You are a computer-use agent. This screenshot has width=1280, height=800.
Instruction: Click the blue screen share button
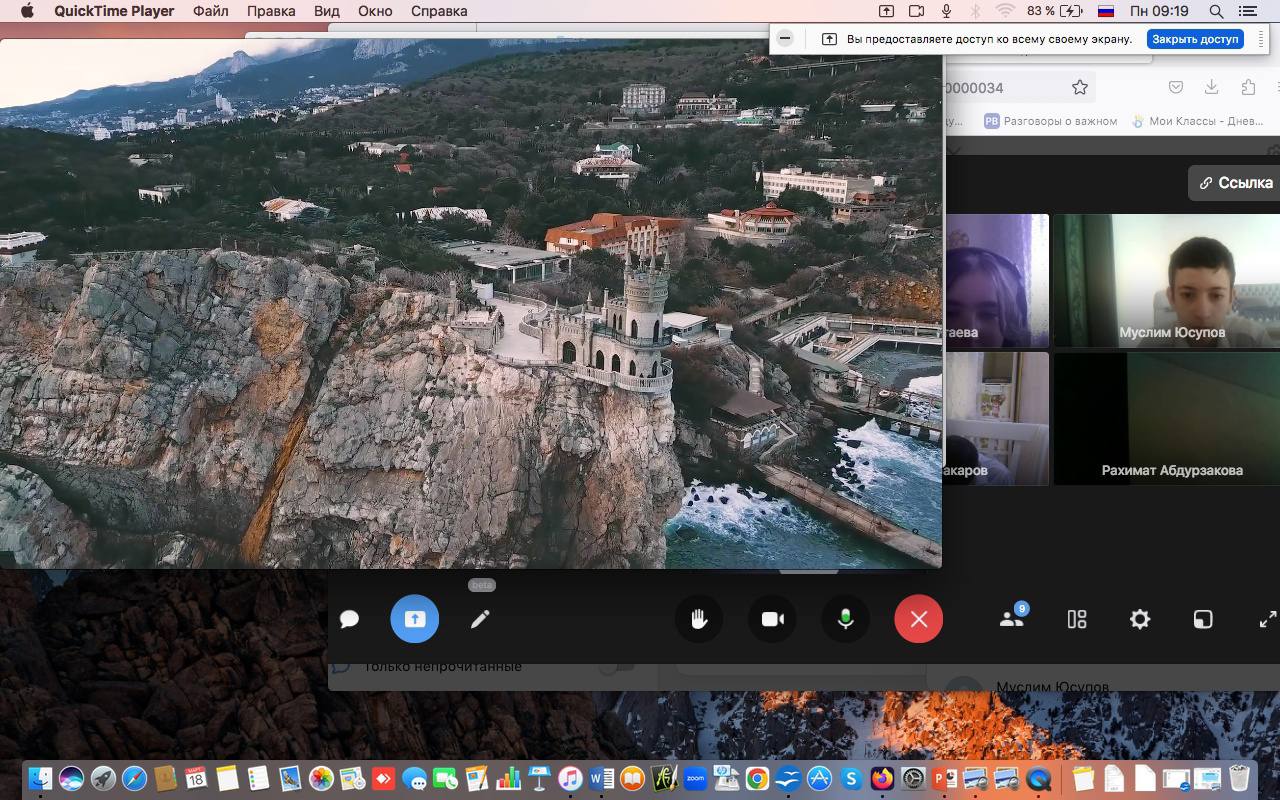[x=414, y=619]
